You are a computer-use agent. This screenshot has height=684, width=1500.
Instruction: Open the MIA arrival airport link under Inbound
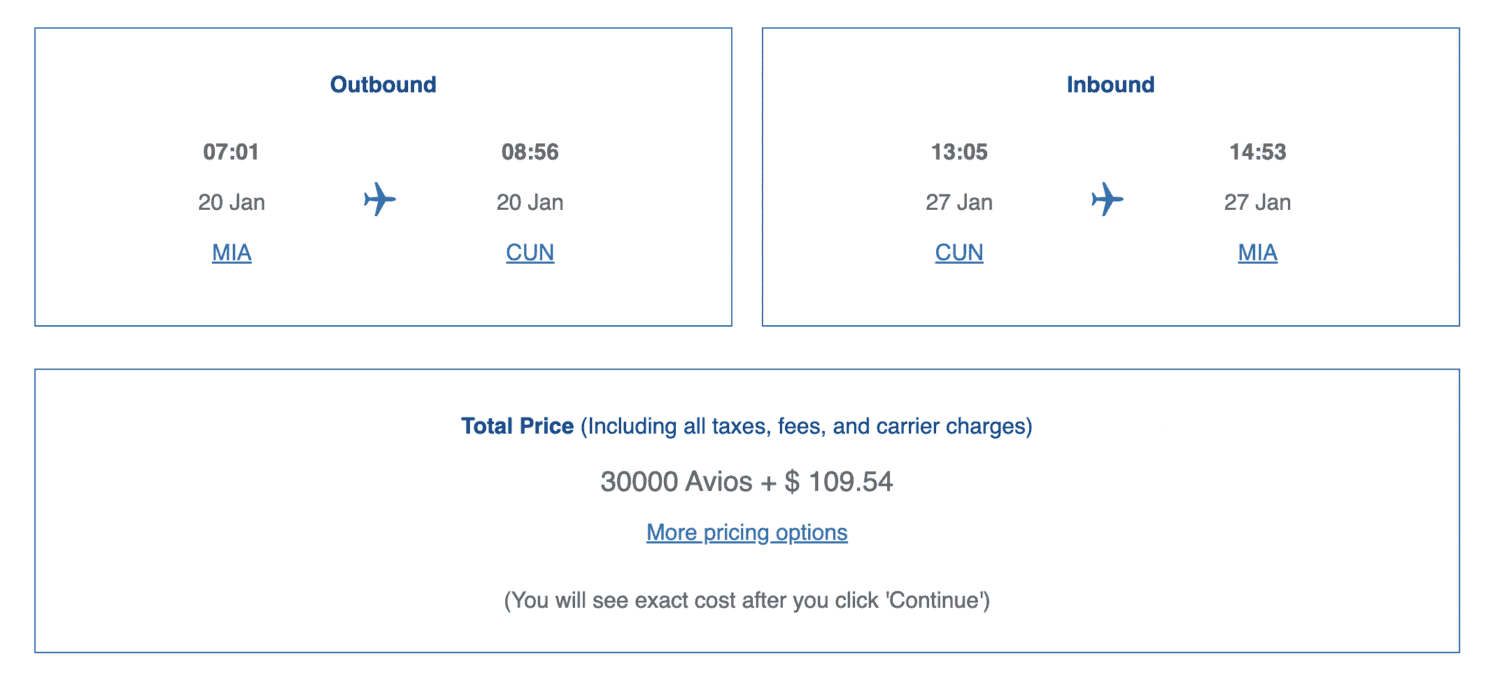click(1257, 253)
